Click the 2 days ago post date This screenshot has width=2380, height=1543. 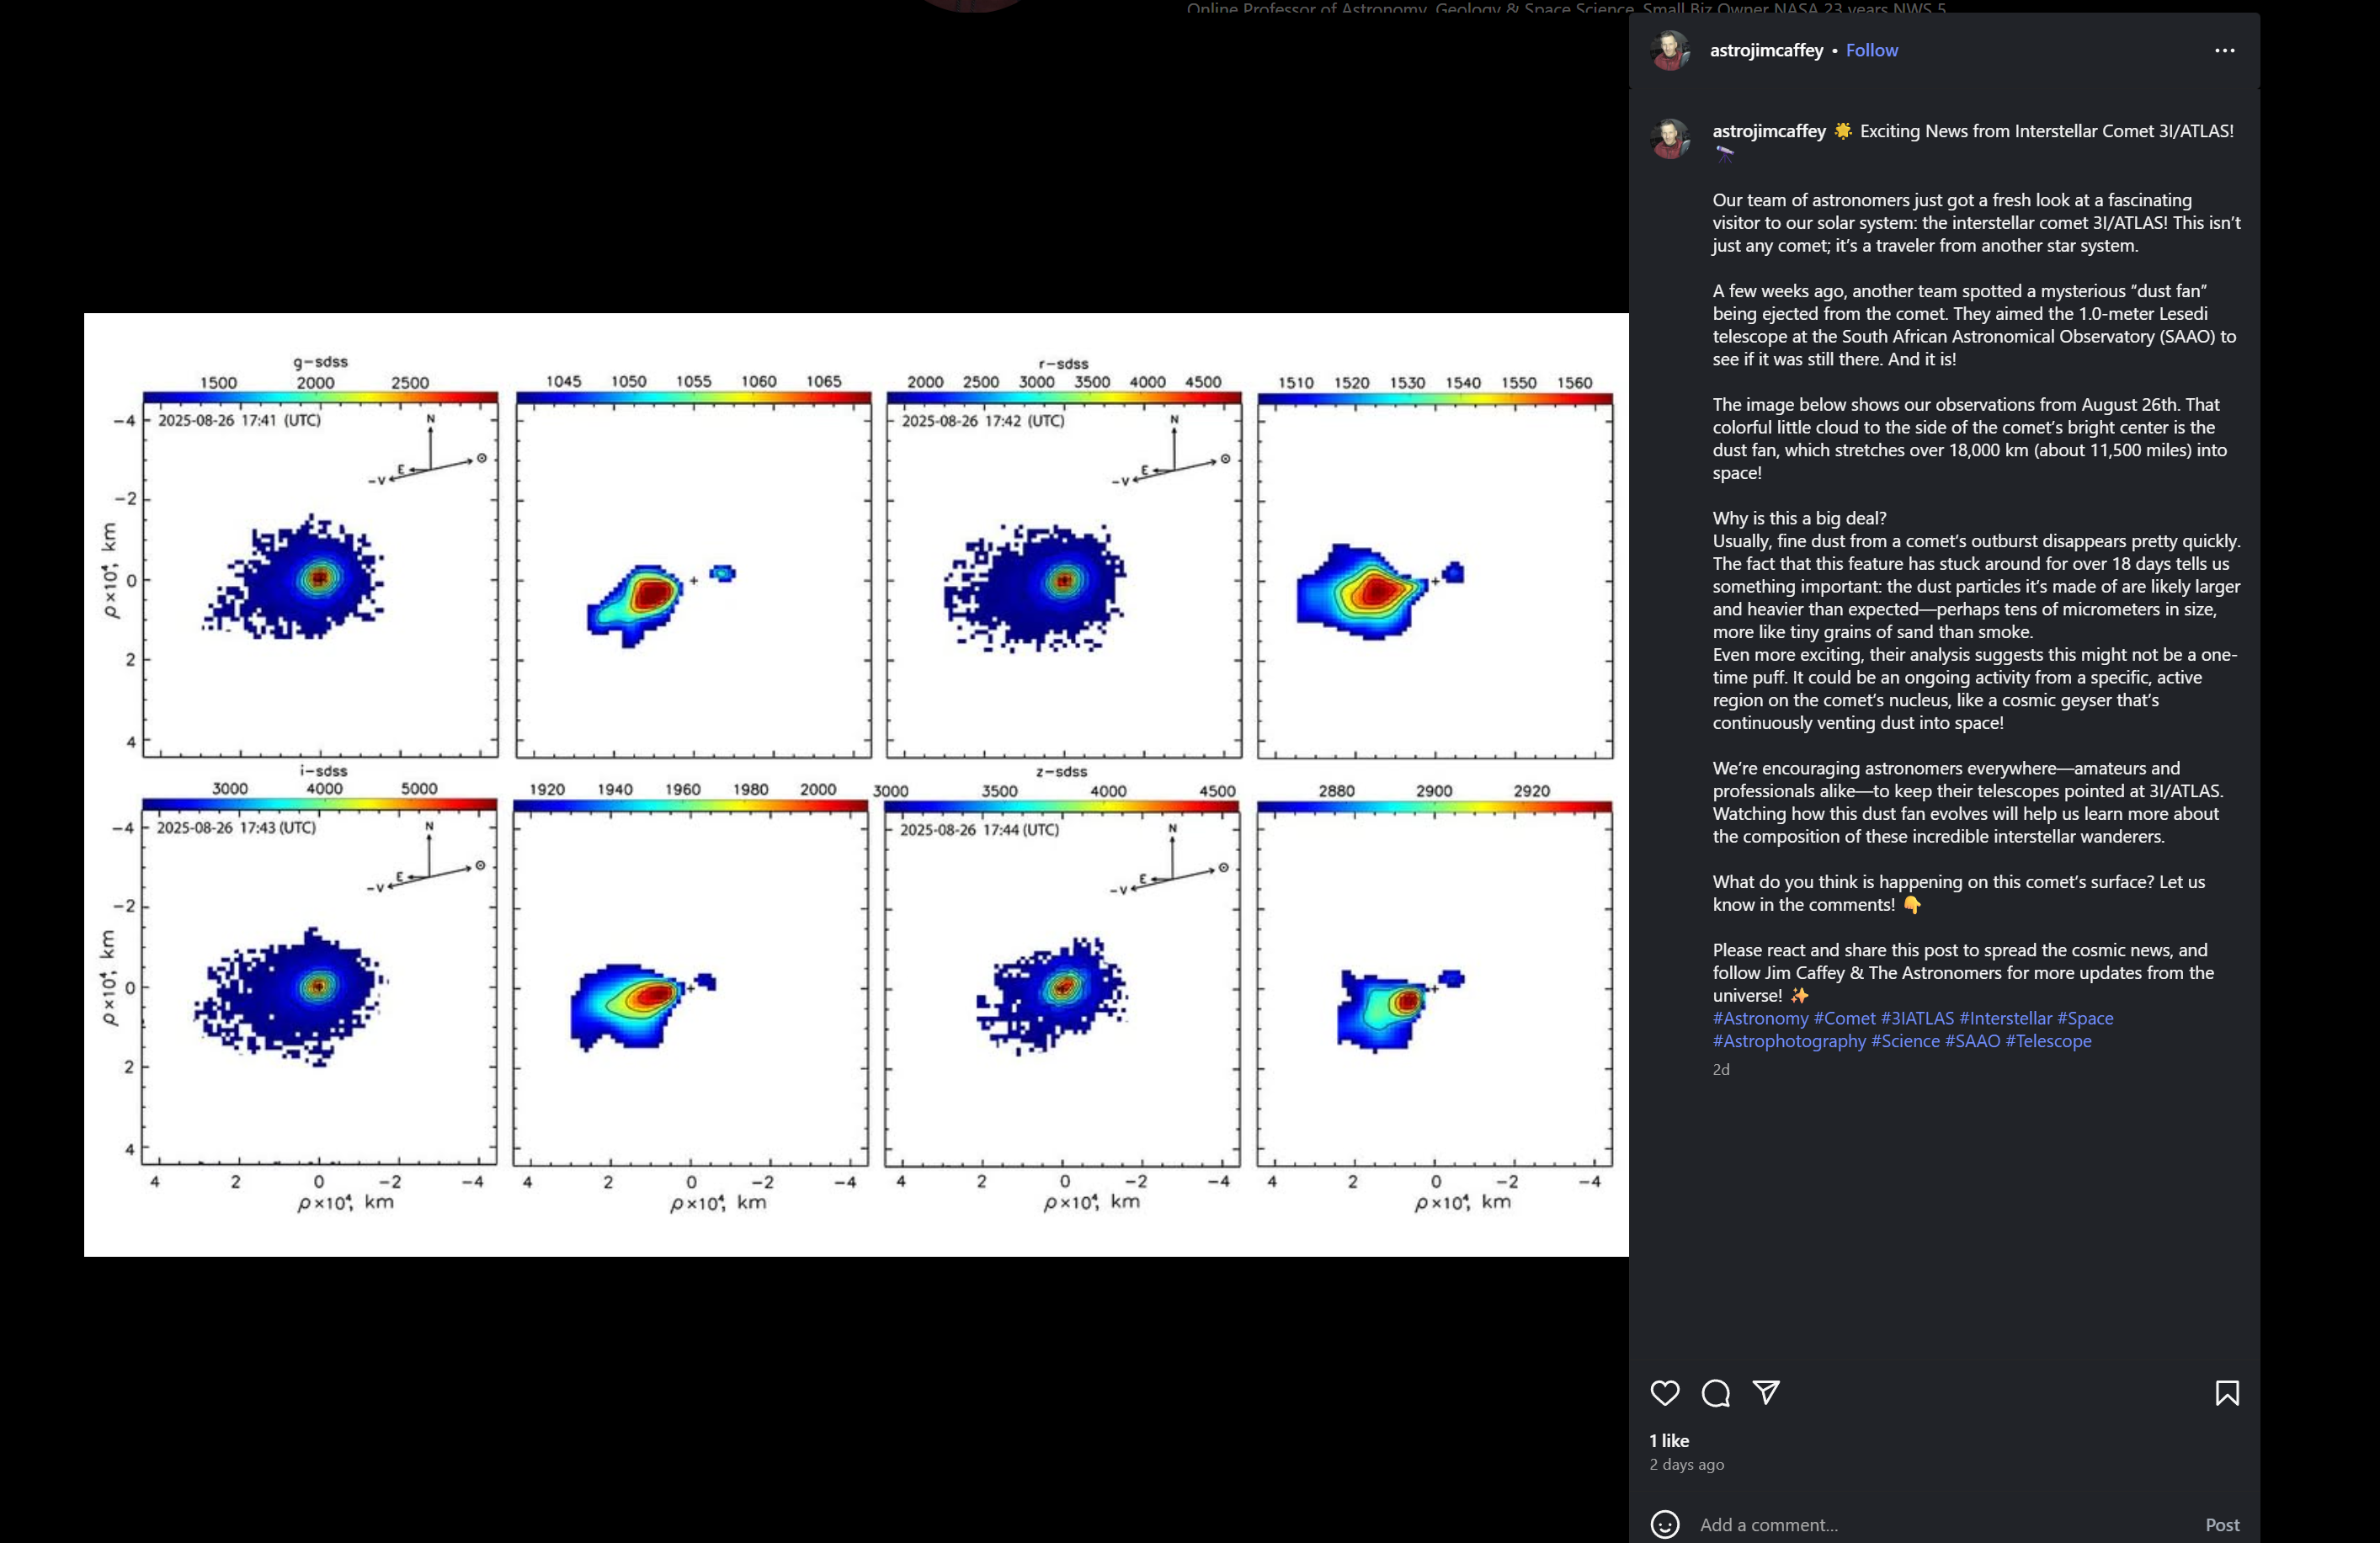(1686, 1464)
